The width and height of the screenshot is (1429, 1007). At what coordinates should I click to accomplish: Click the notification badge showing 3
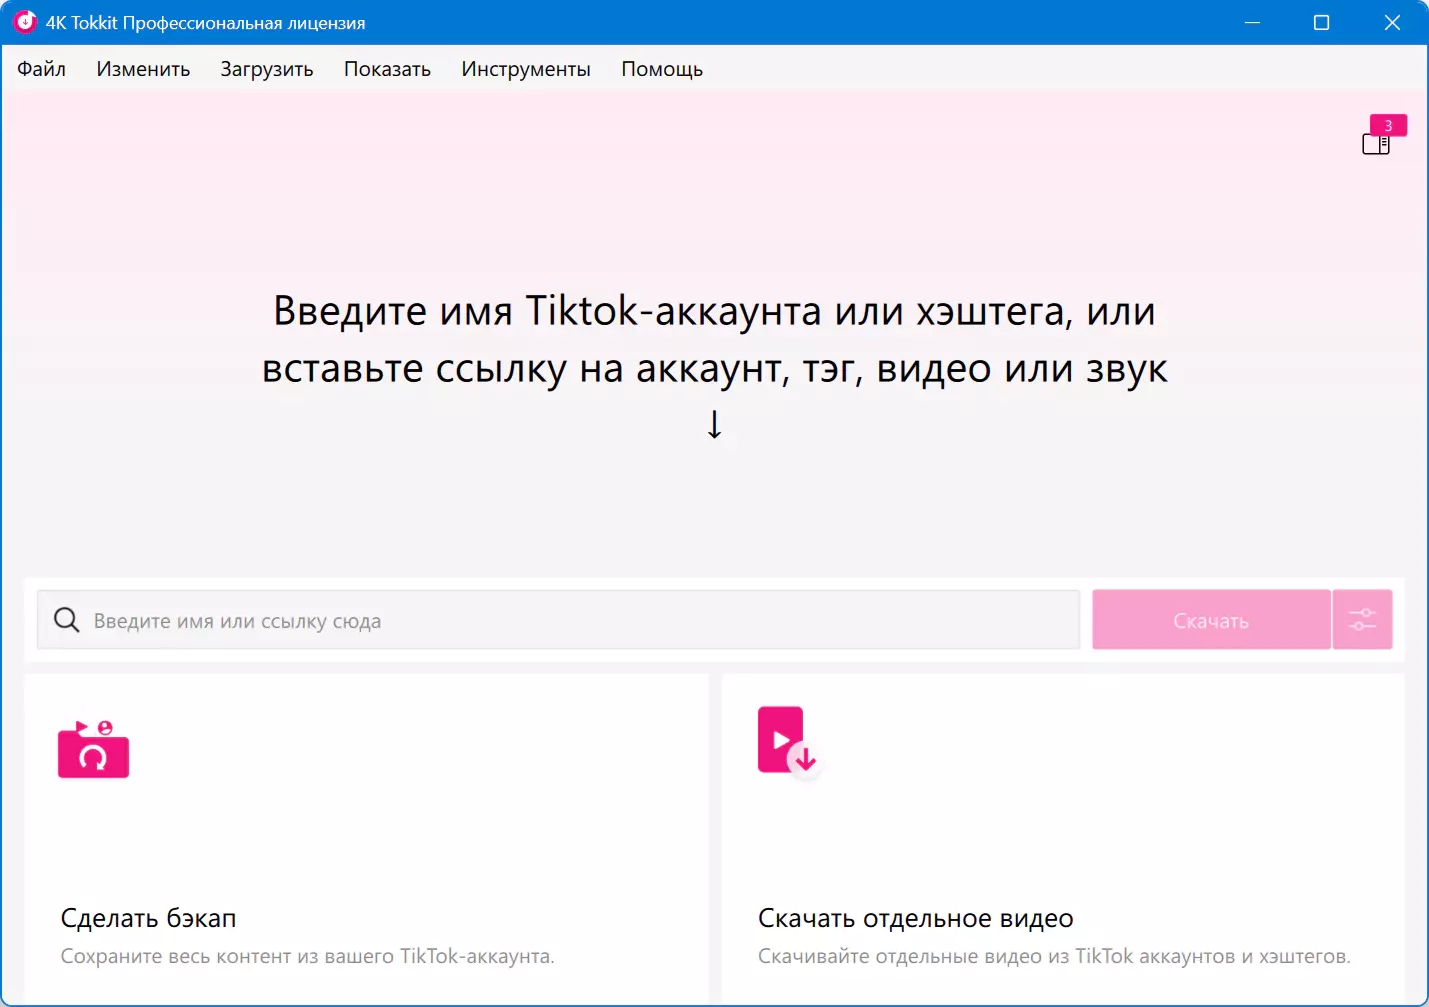click(x=1388, y=125)
